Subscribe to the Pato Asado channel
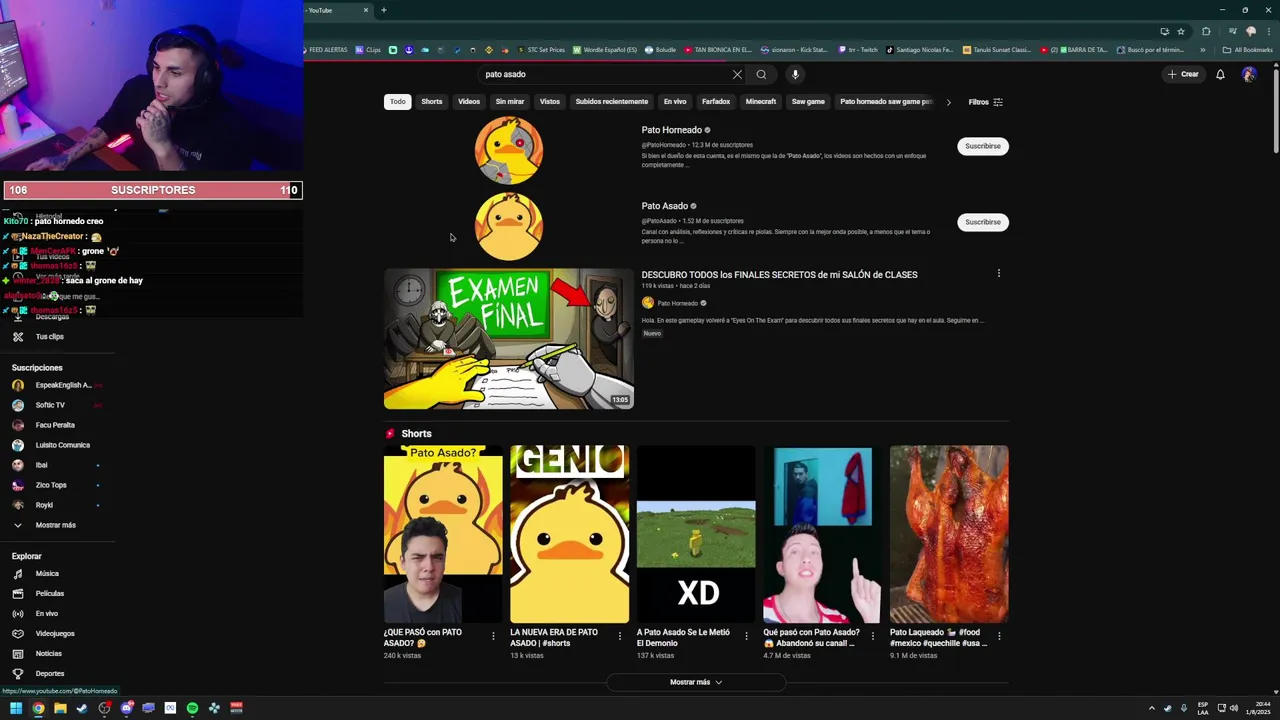The width and height of the screenshot is (1280, 720). click(983, 222)
